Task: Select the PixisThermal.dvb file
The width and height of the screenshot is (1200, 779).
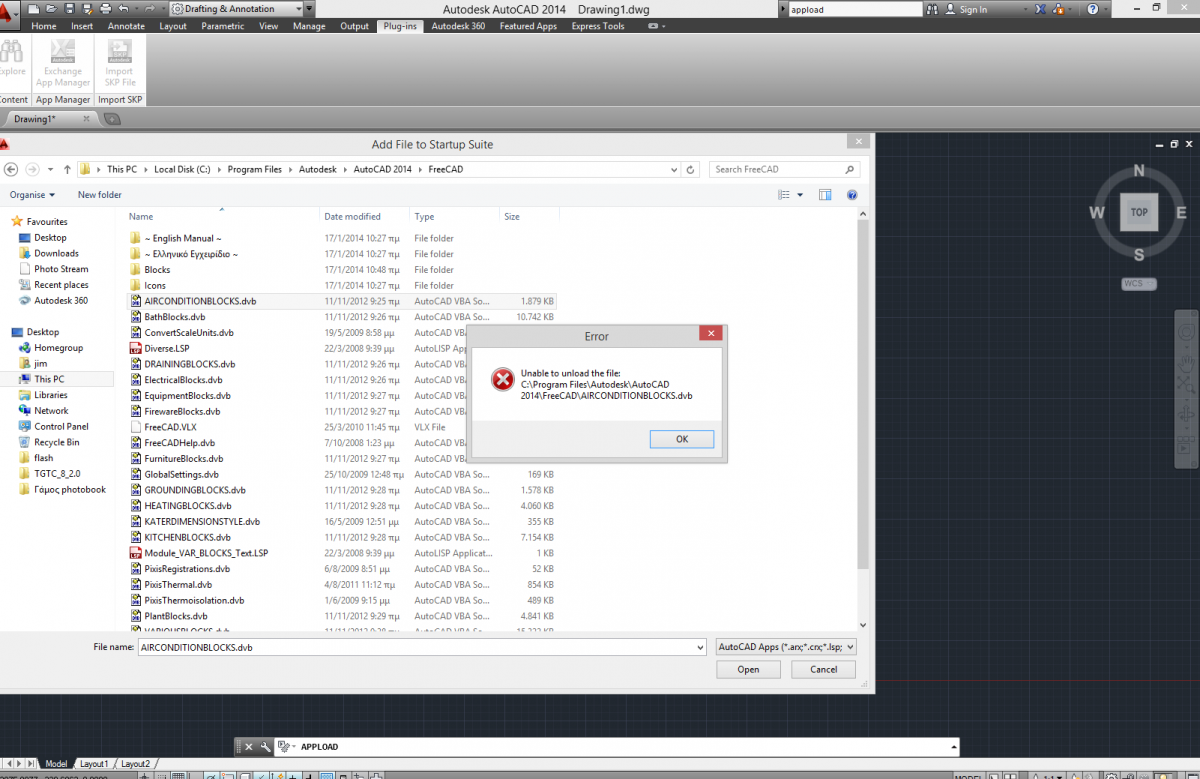Action: pyautogui.click(x=178, y=585)
